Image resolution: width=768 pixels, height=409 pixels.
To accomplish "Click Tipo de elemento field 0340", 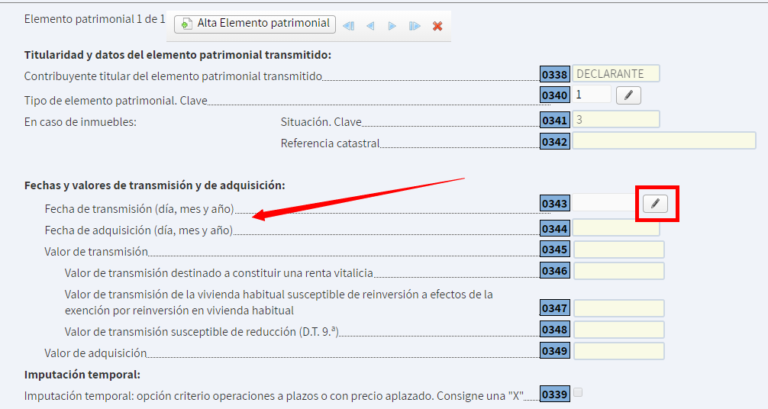I will (x=592, y=95).
